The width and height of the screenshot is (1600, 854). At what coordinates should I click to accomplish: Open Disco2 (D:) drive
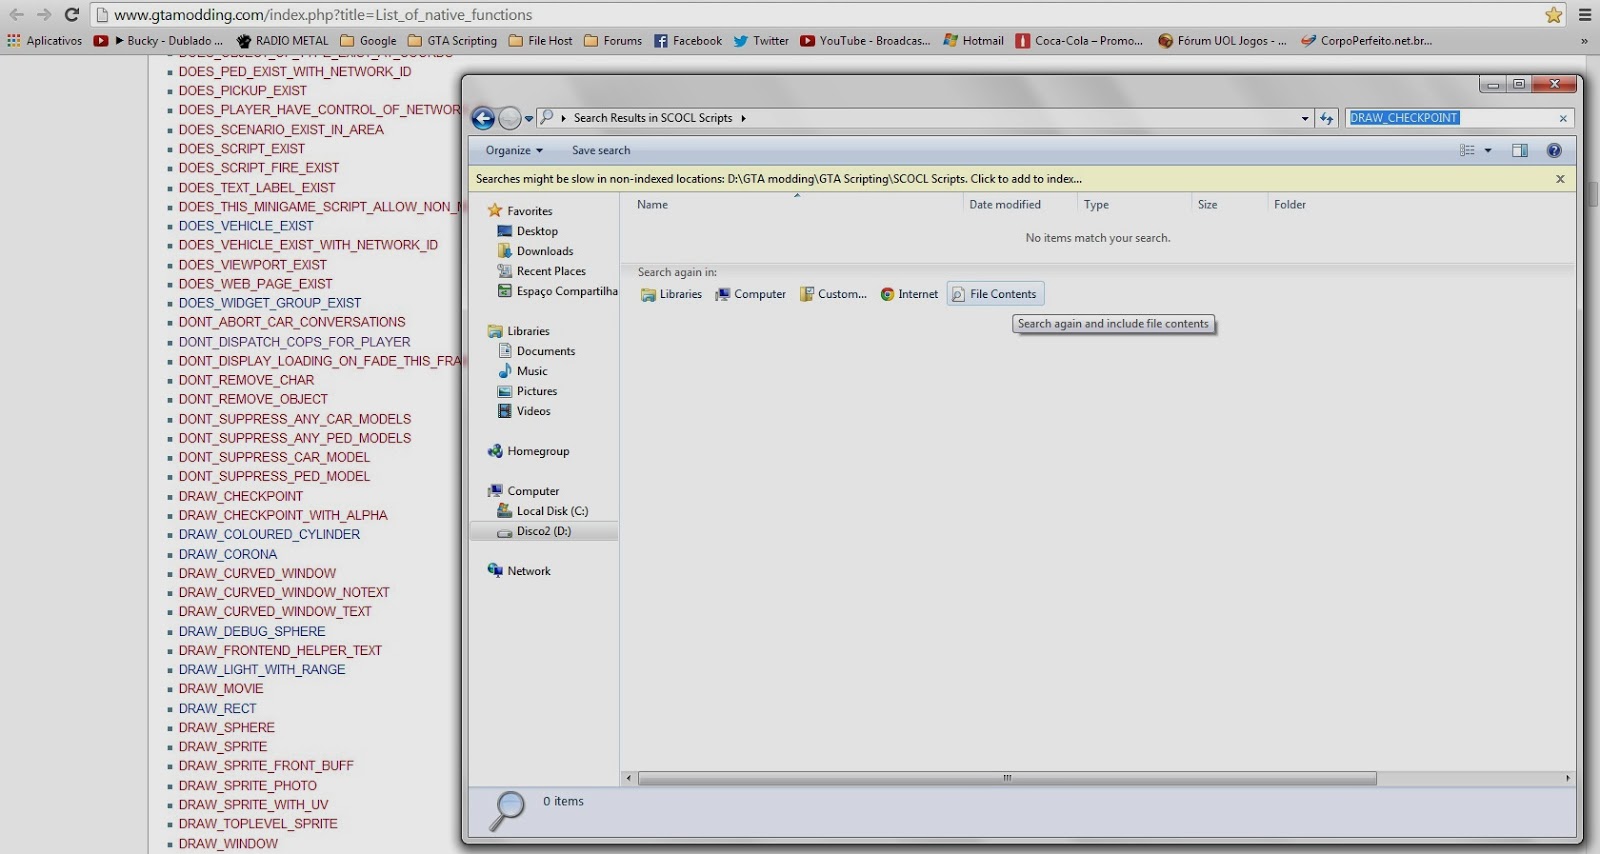544,531
